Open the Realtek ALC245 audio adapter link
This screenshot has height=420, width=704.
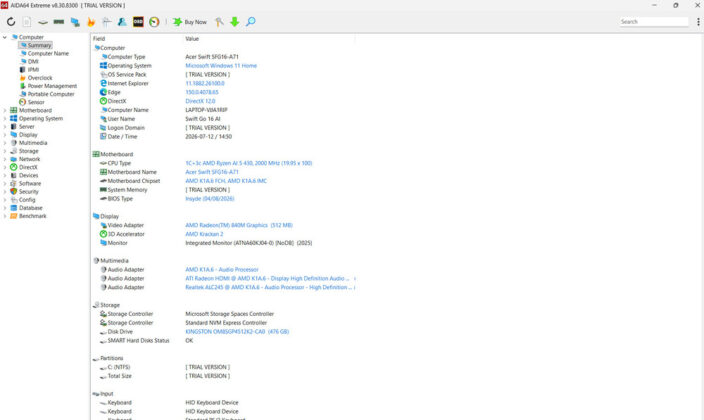[268, 287]
